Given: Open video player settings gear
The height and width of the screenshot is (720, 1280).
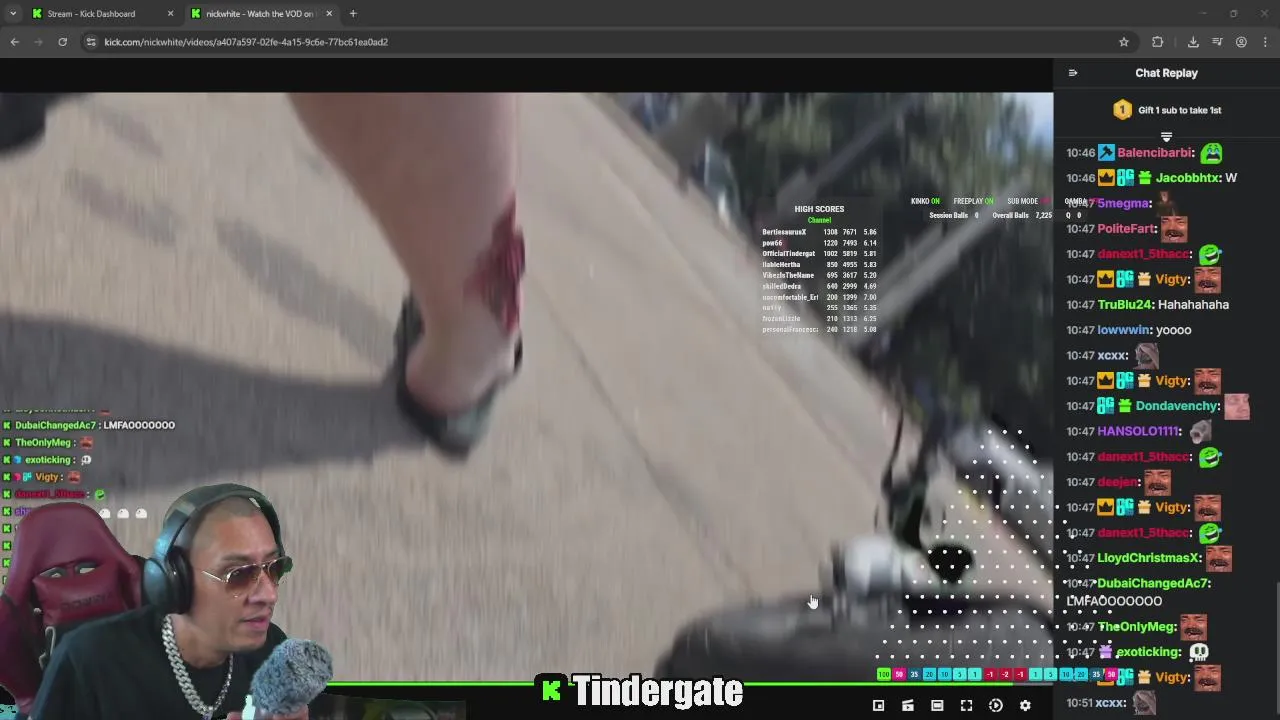Looking at the screenshot, I should tap(1025, 706).
